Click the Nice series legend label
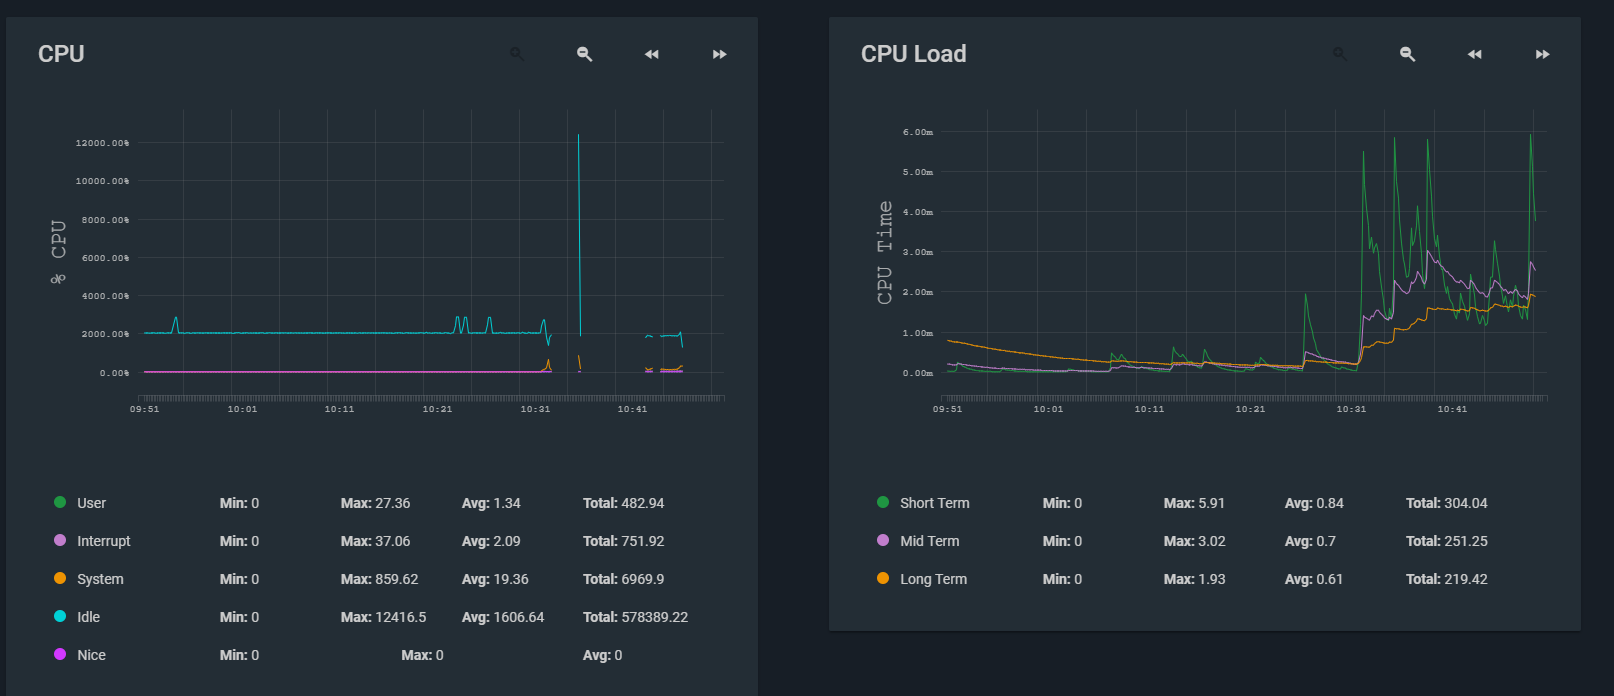Screen dimensions: 1614x696 (x=91, y=655)
